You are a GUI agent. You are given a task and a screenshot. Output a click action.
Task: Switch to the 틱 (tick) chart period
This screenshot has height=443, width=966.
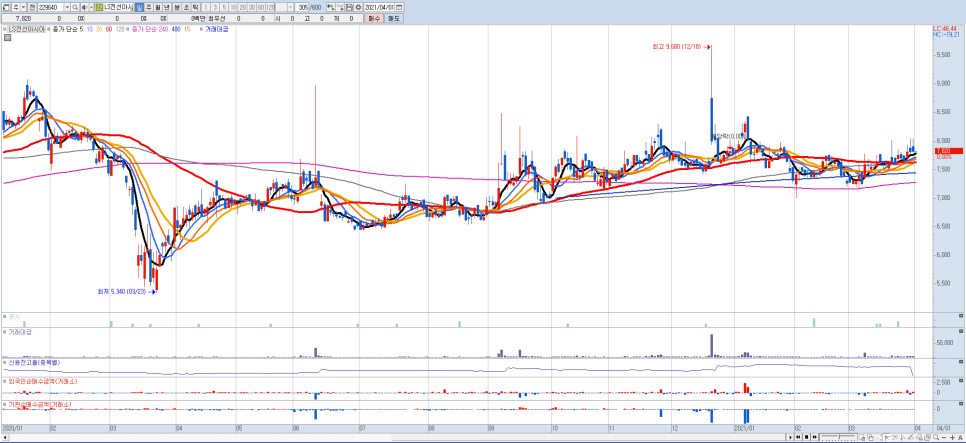(195, 7)
